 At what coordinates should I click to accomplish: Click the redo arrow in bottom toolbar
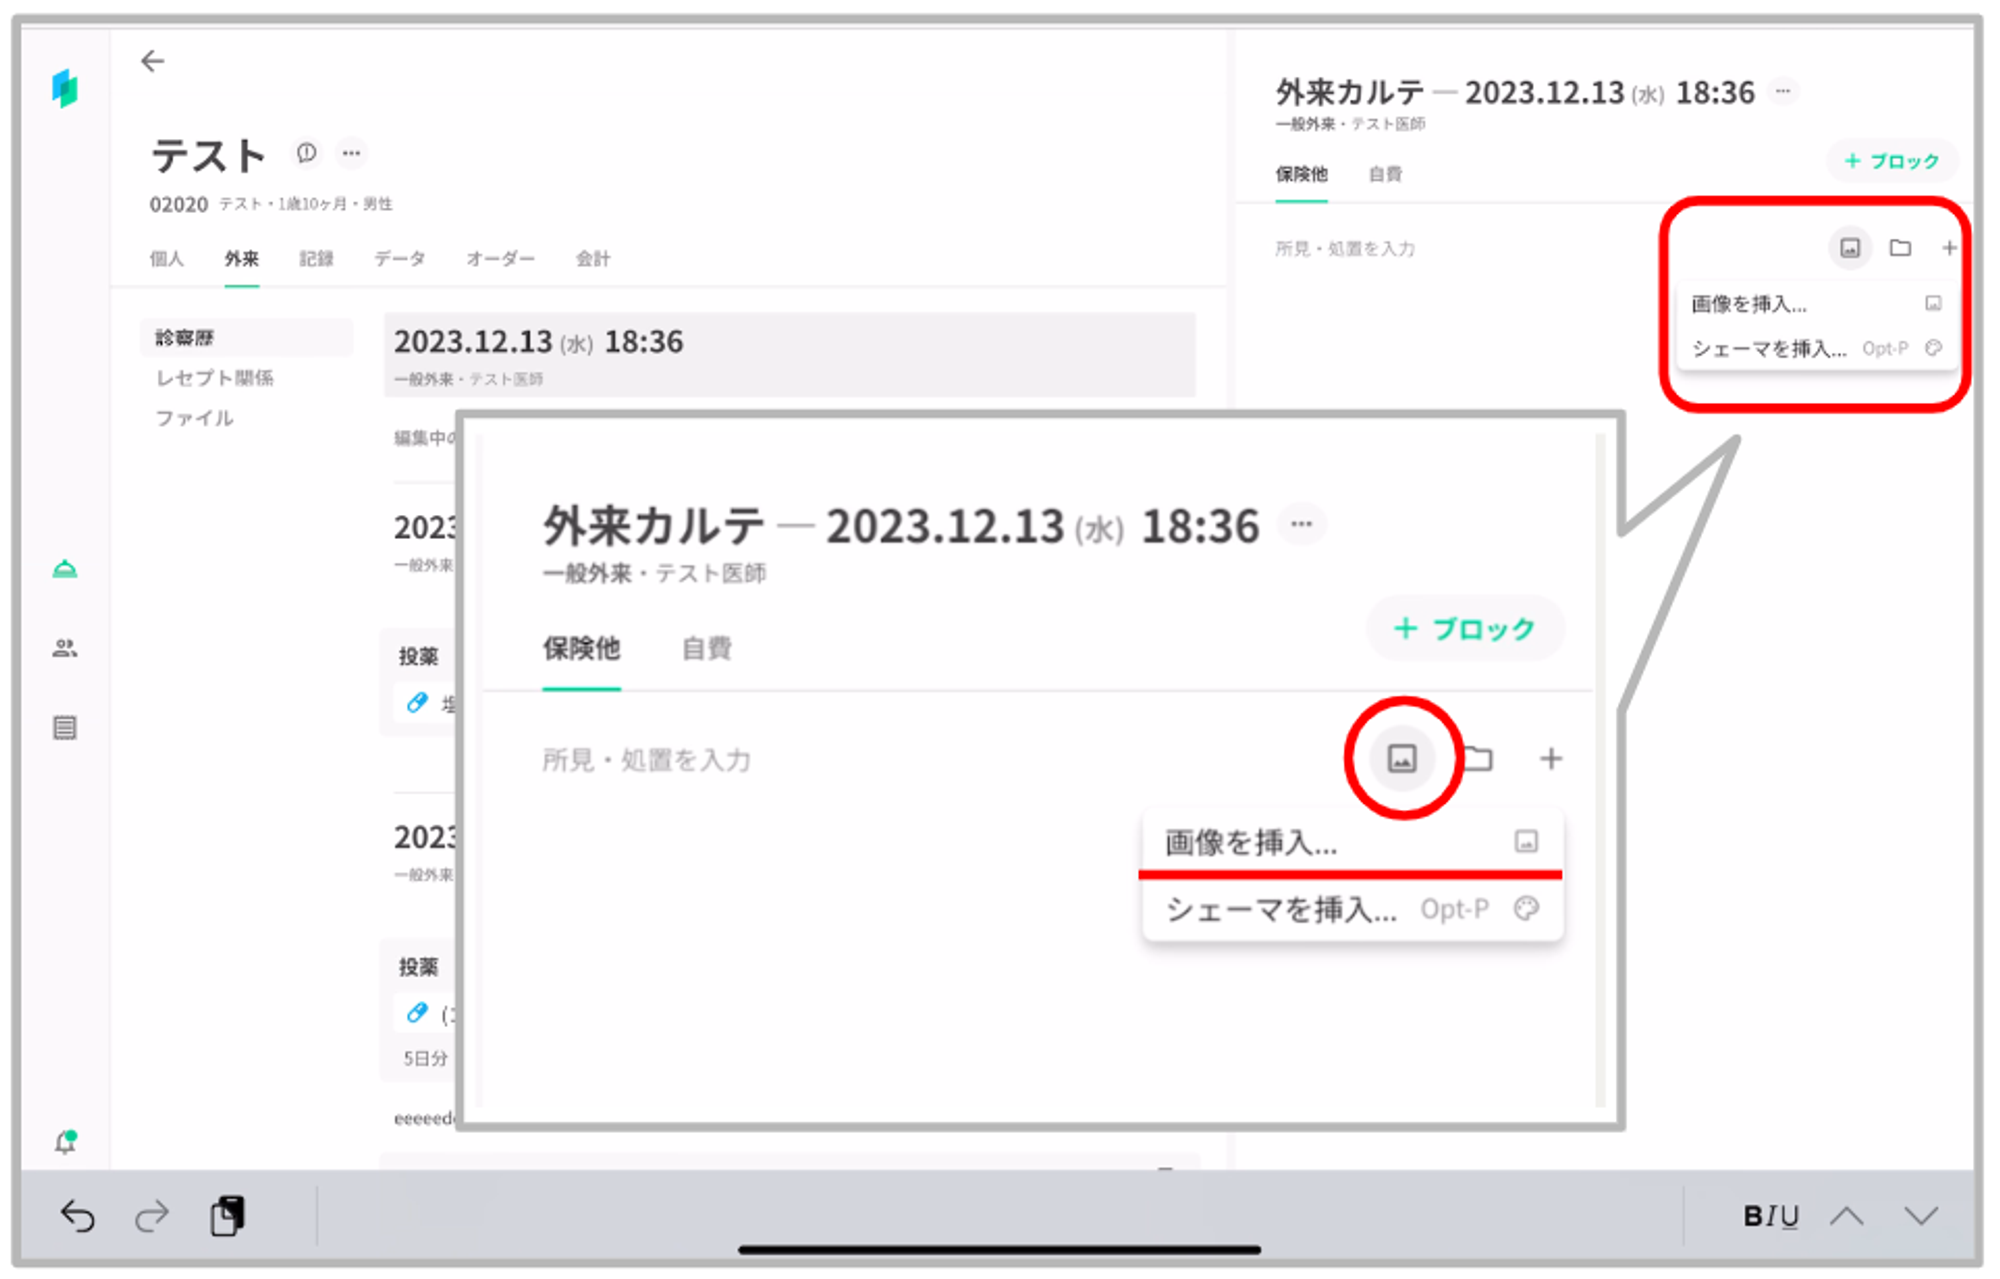pos(152,1215)
